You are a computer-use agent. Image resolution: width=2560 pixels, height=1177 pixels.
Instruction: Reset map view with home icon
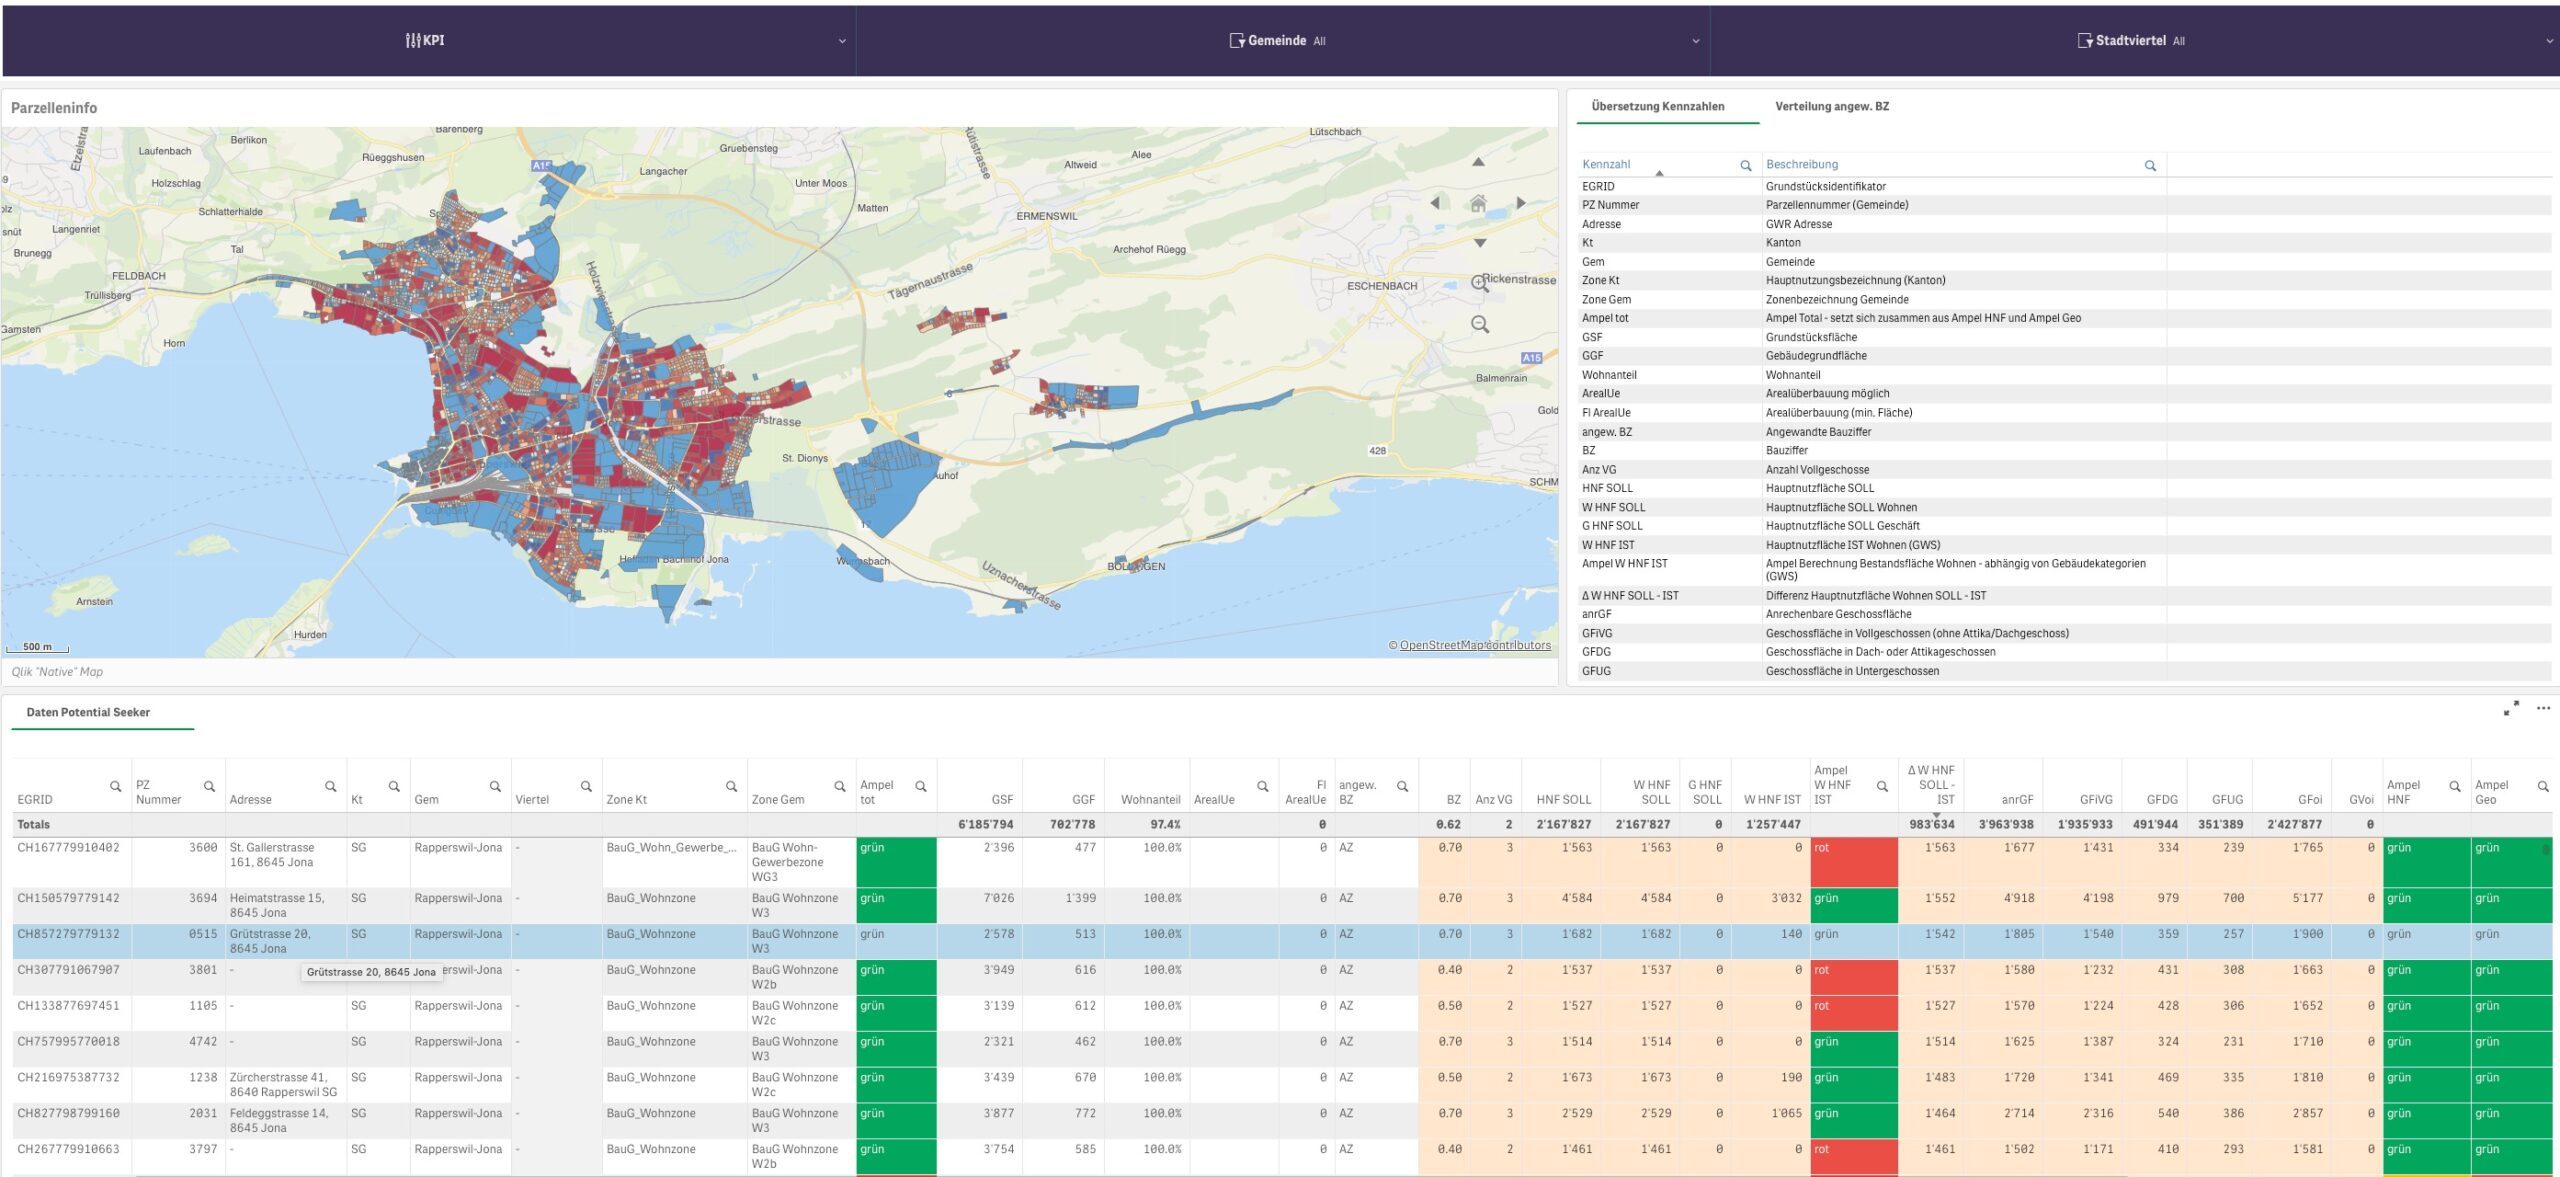pos(1478,204)
